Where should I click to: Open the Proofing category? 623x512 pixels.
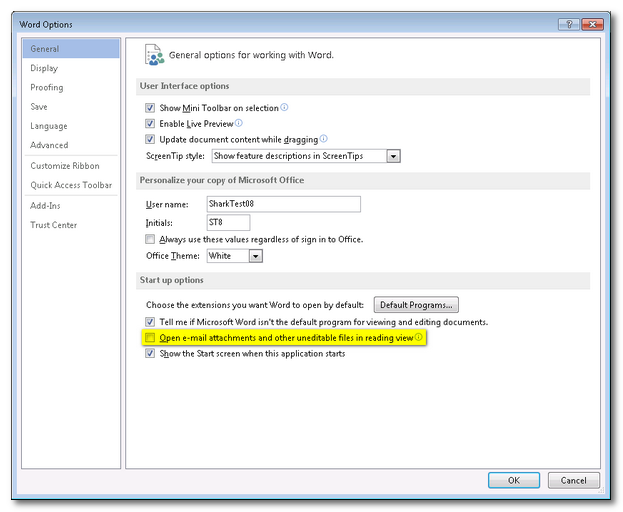click(71, 87)
